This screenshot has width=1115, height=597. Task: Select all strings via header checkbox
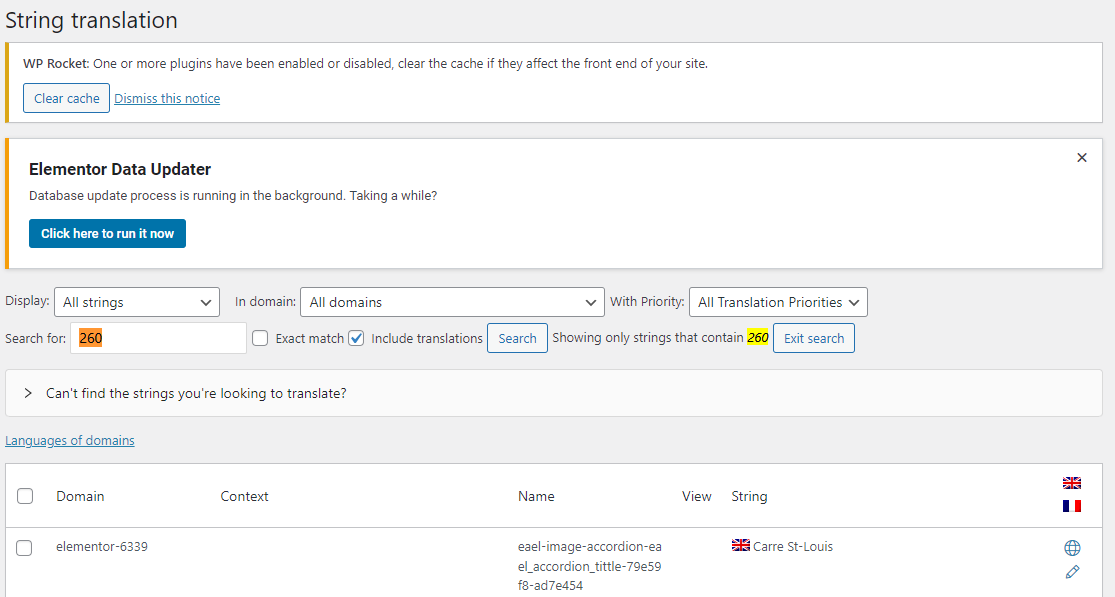(25, 496)
